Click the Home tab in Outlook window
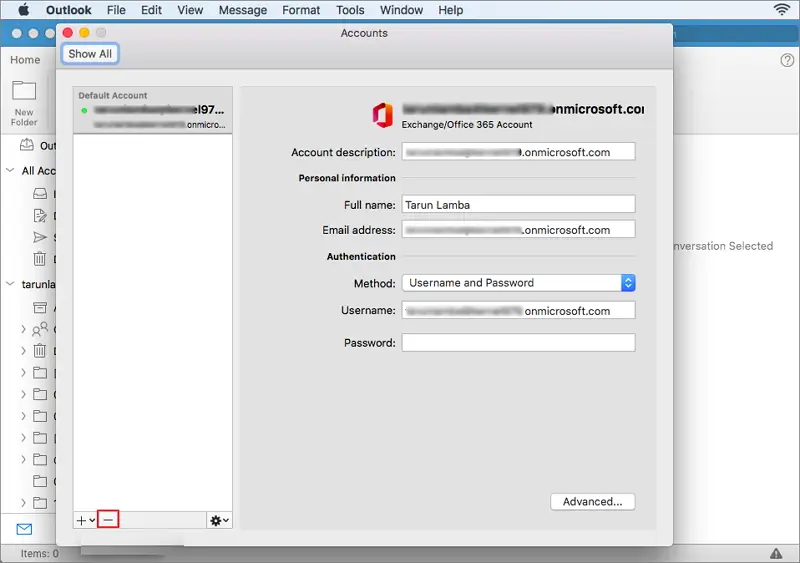The height and width of the screenshot is (563, 800). (x=25, y=60)
